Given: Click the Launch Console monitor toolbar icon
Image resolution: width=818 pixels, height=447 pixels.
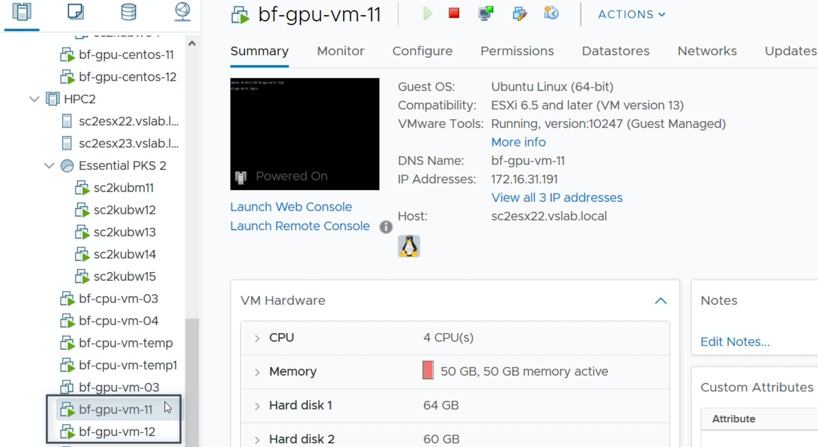Looking at the screenshot, I should [x=486, y=14].
